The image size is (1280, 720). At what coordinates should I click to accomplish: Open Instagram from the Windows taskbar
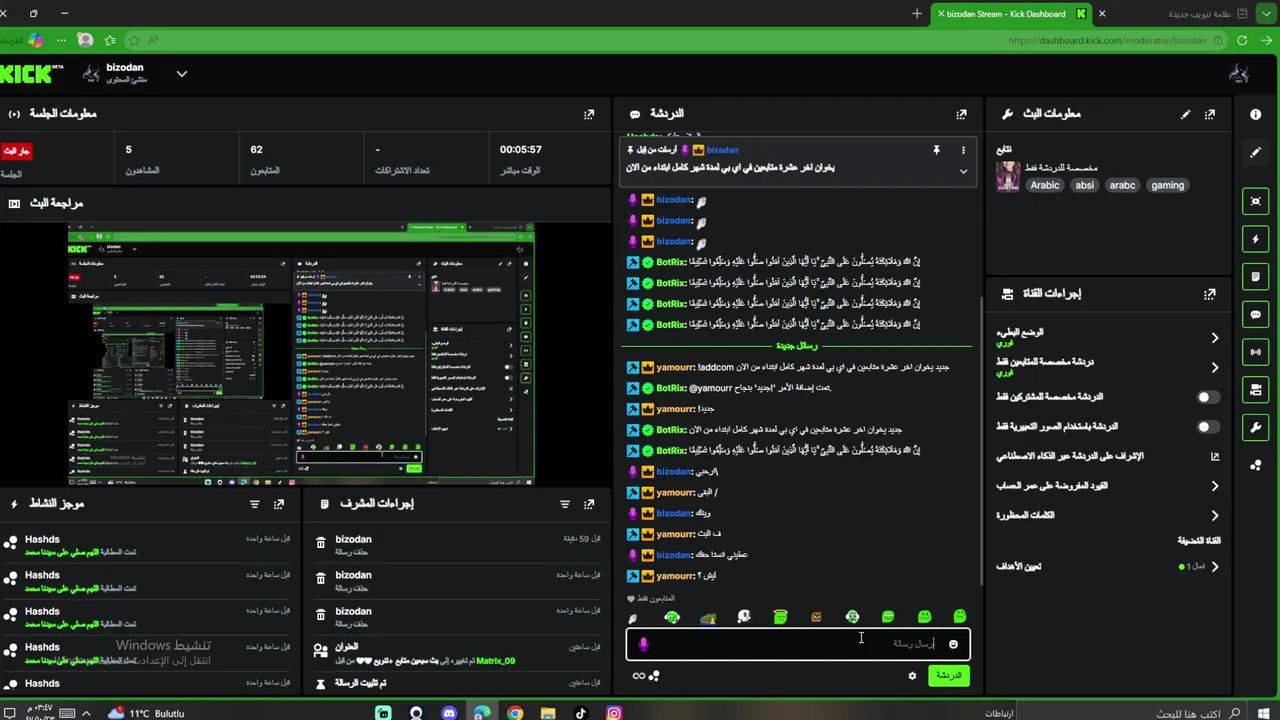pos(614,713)
